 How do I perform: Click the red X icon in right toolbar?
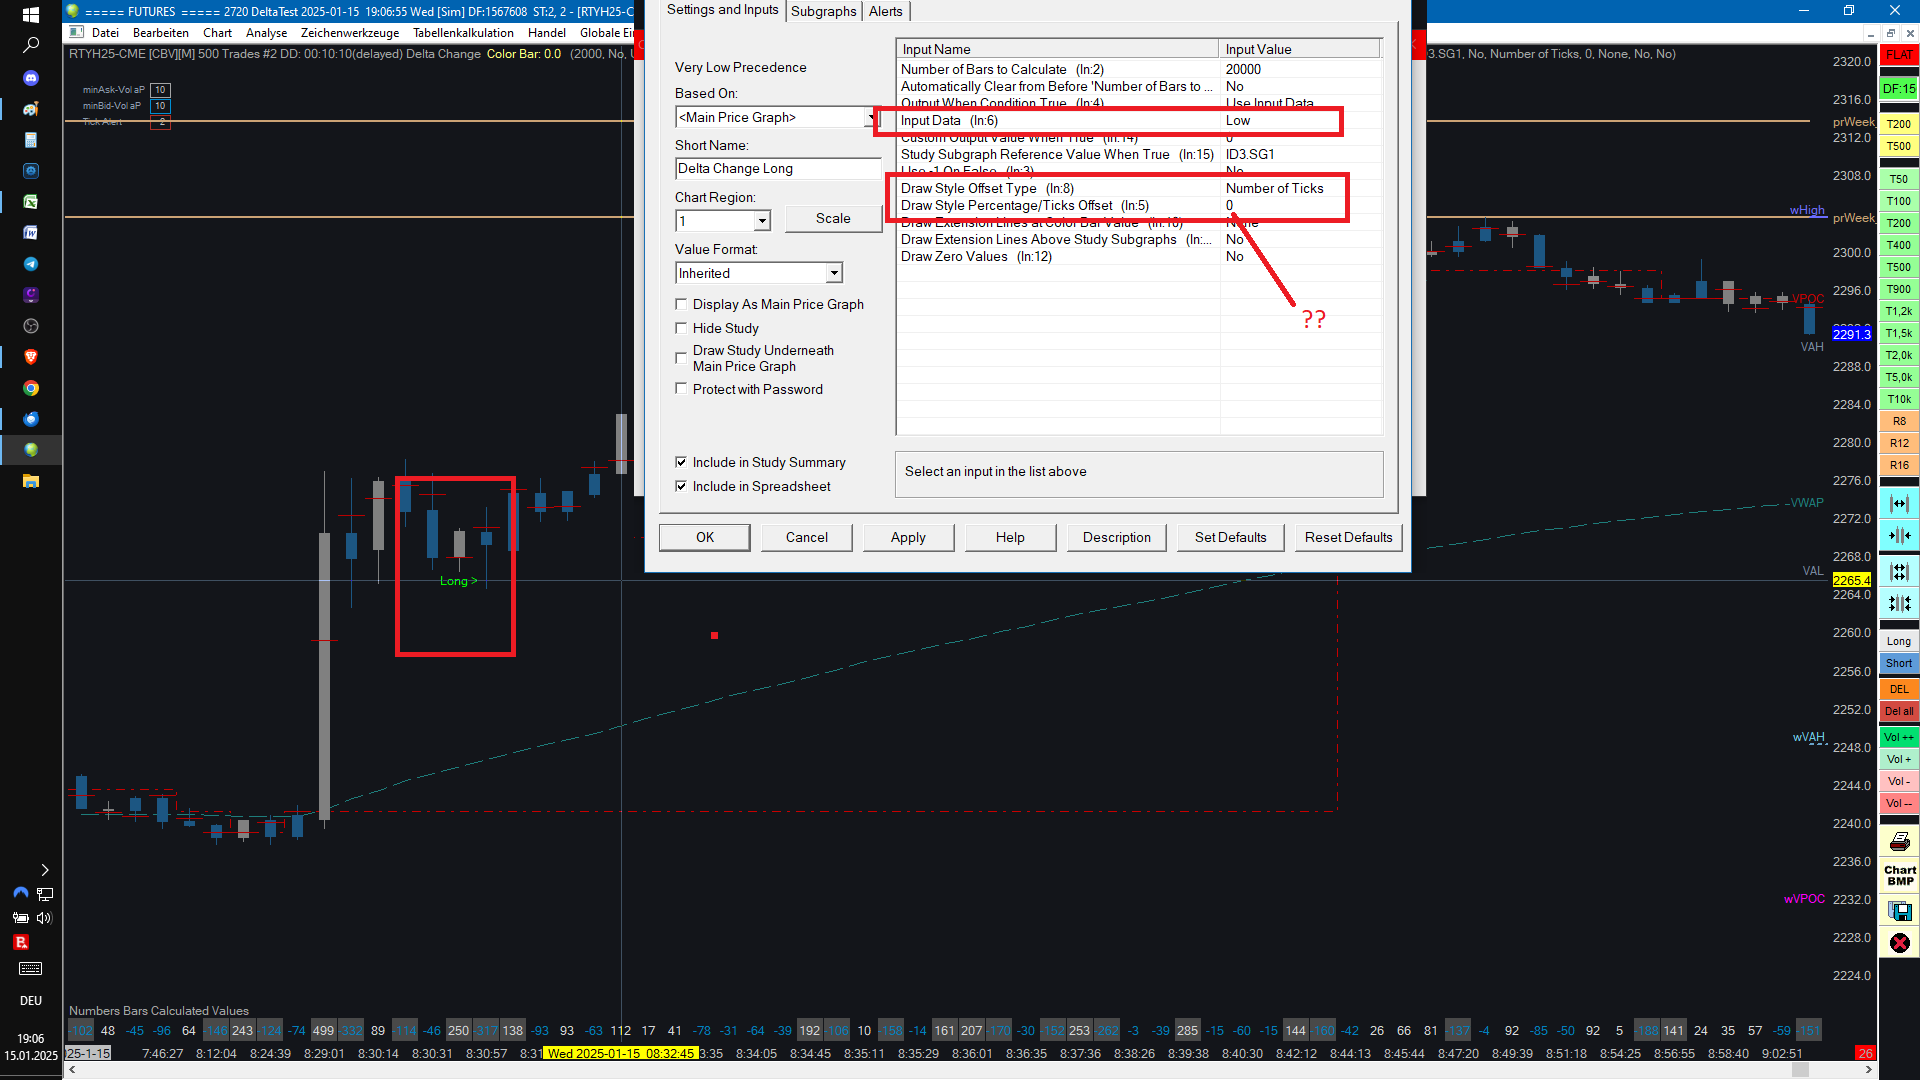(1899, 943)
